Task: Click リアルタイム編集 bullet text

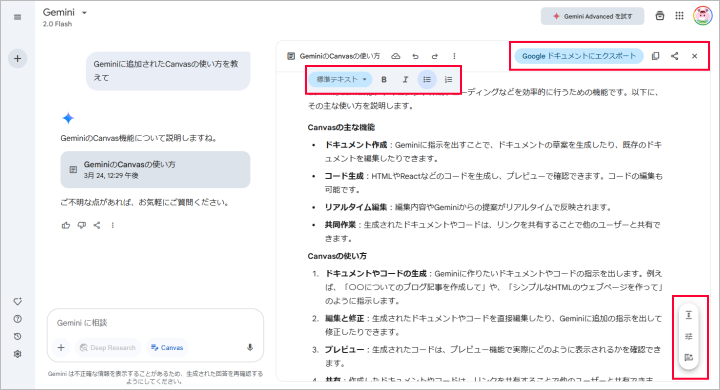Action: 356,207
